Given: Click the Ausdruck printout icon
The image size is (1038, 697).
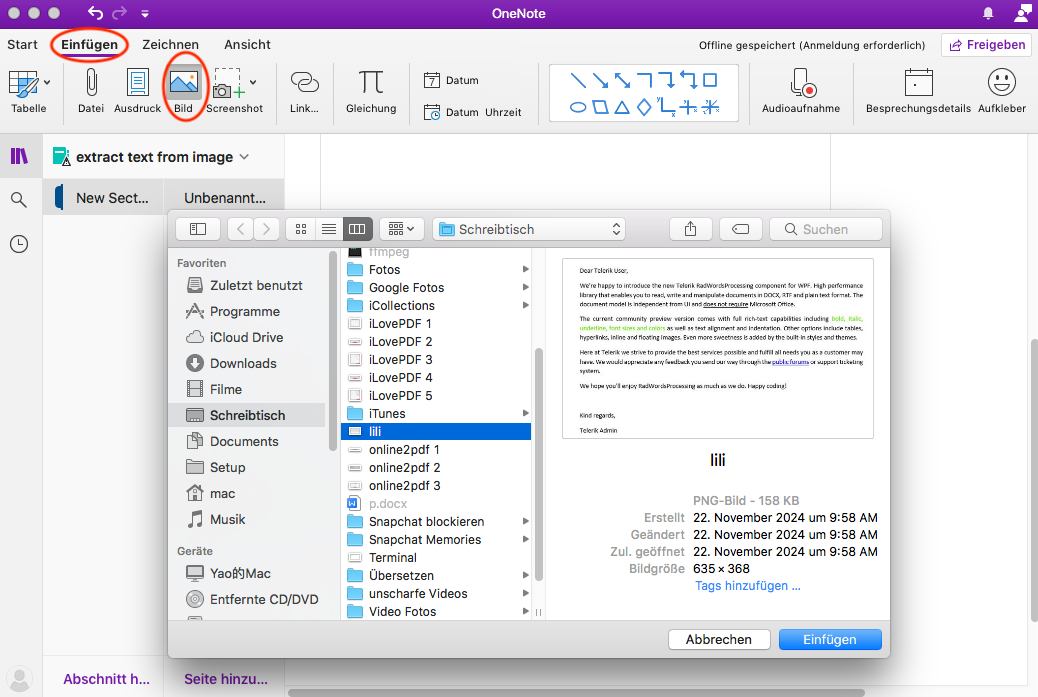Looking at the screenshot, I should tap(137, 83).
